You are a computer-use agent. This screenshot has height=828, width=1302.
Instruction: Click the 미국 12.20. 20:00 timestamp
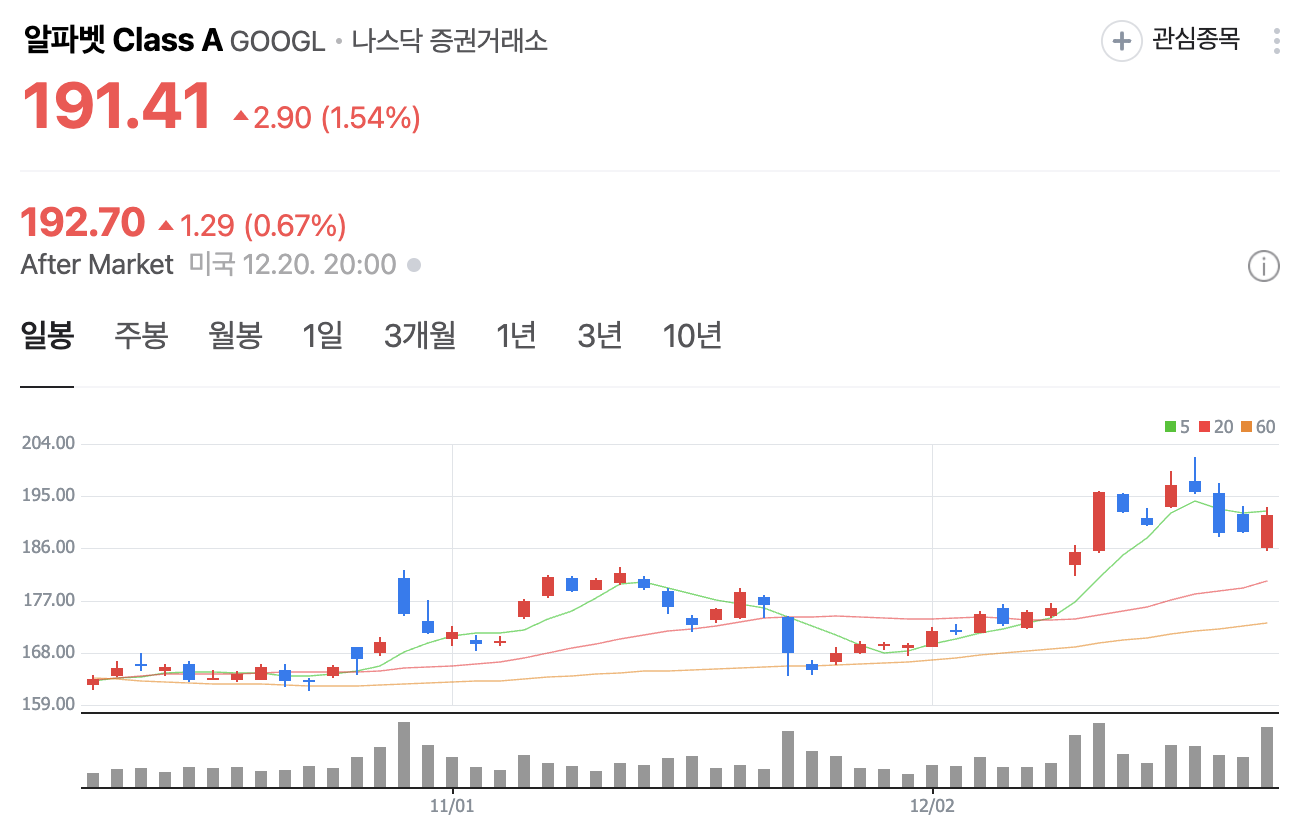point(292,265)
